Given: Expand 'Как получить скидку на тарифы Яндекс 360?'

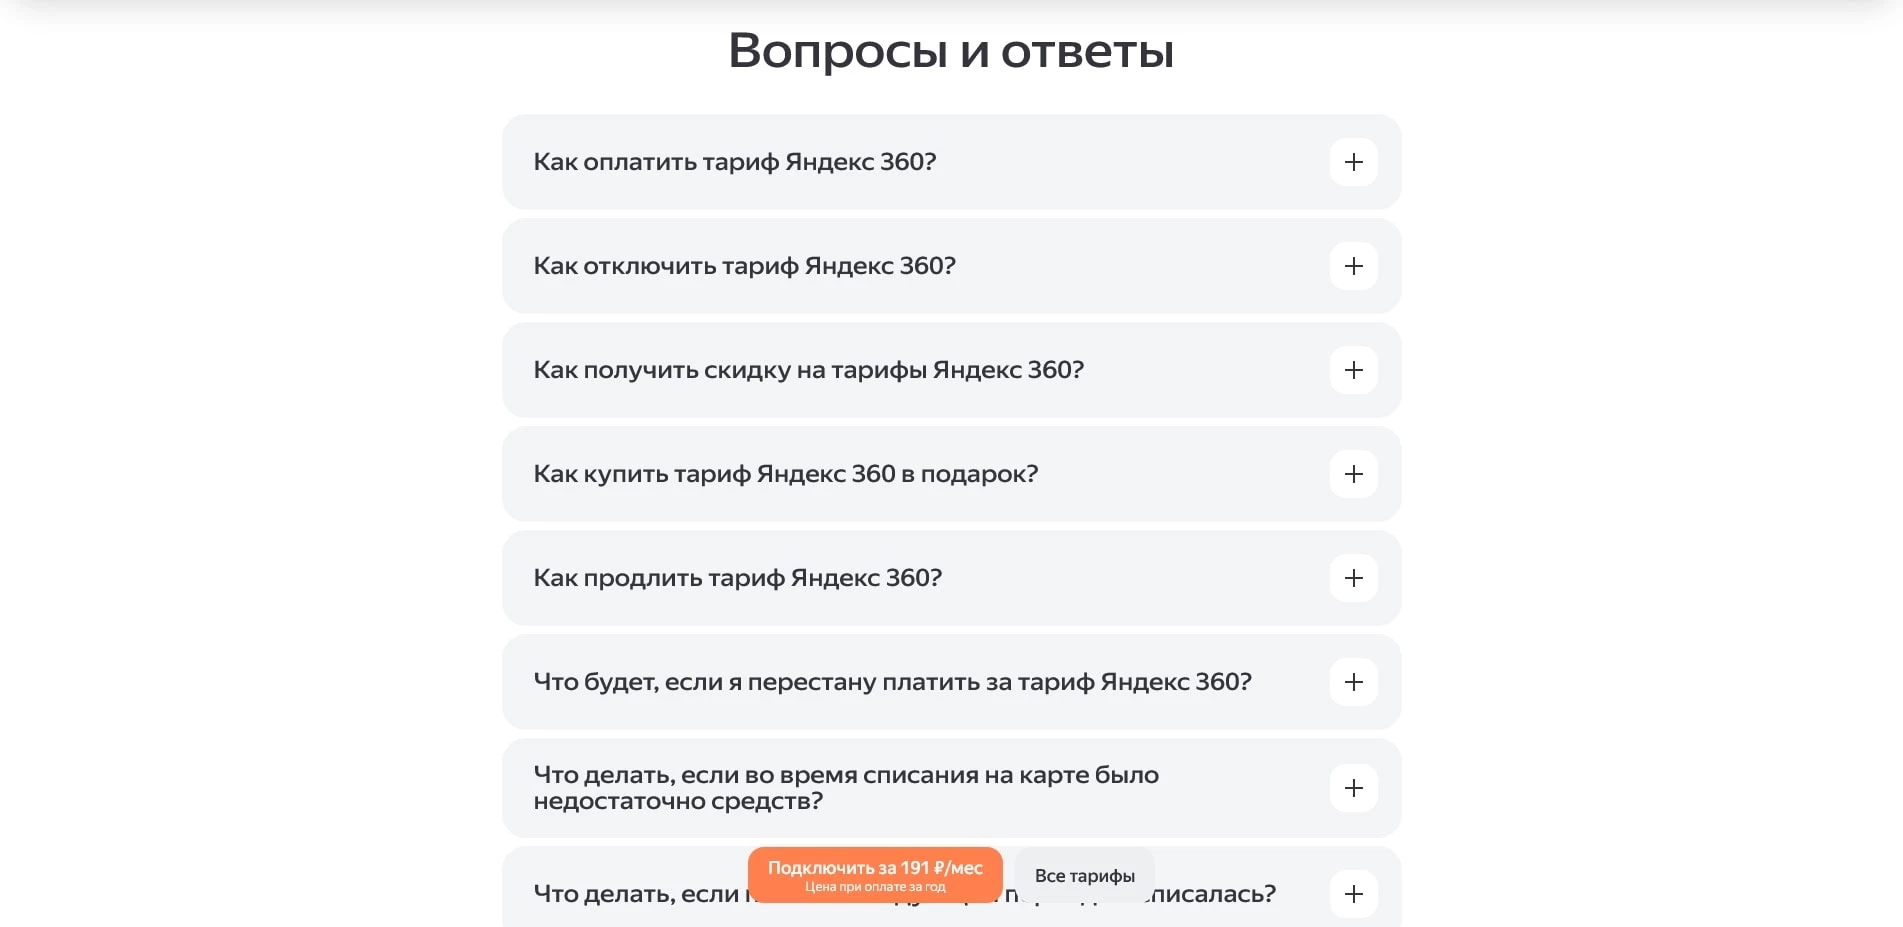Looking at the screenshot, I should [x=1354, y=370].
